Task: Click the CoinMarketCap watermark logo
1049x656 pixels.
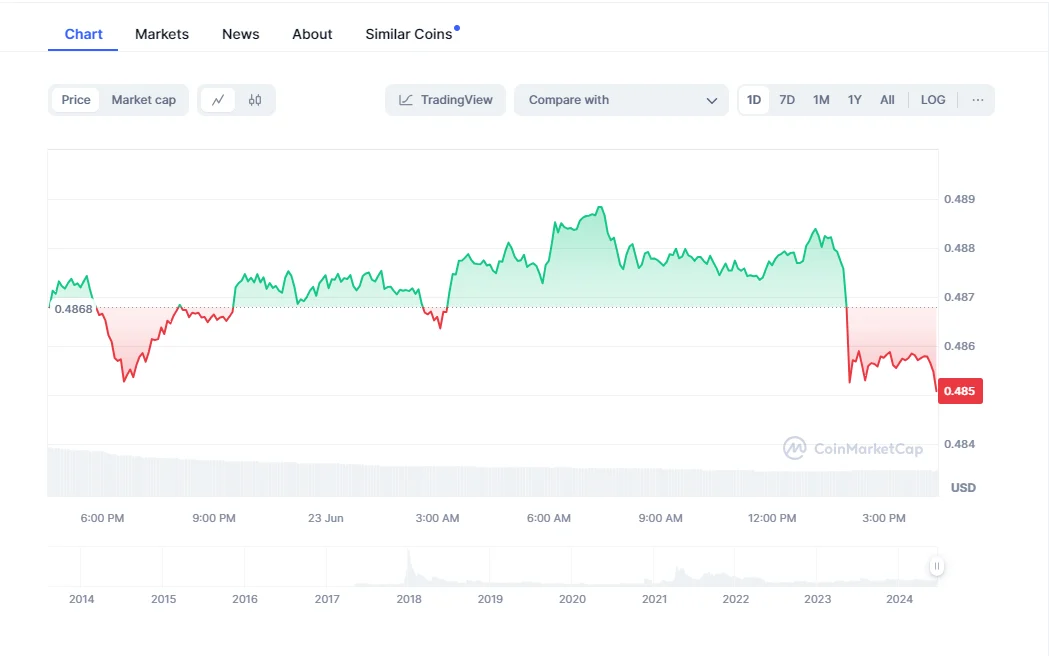Action: 853,449
